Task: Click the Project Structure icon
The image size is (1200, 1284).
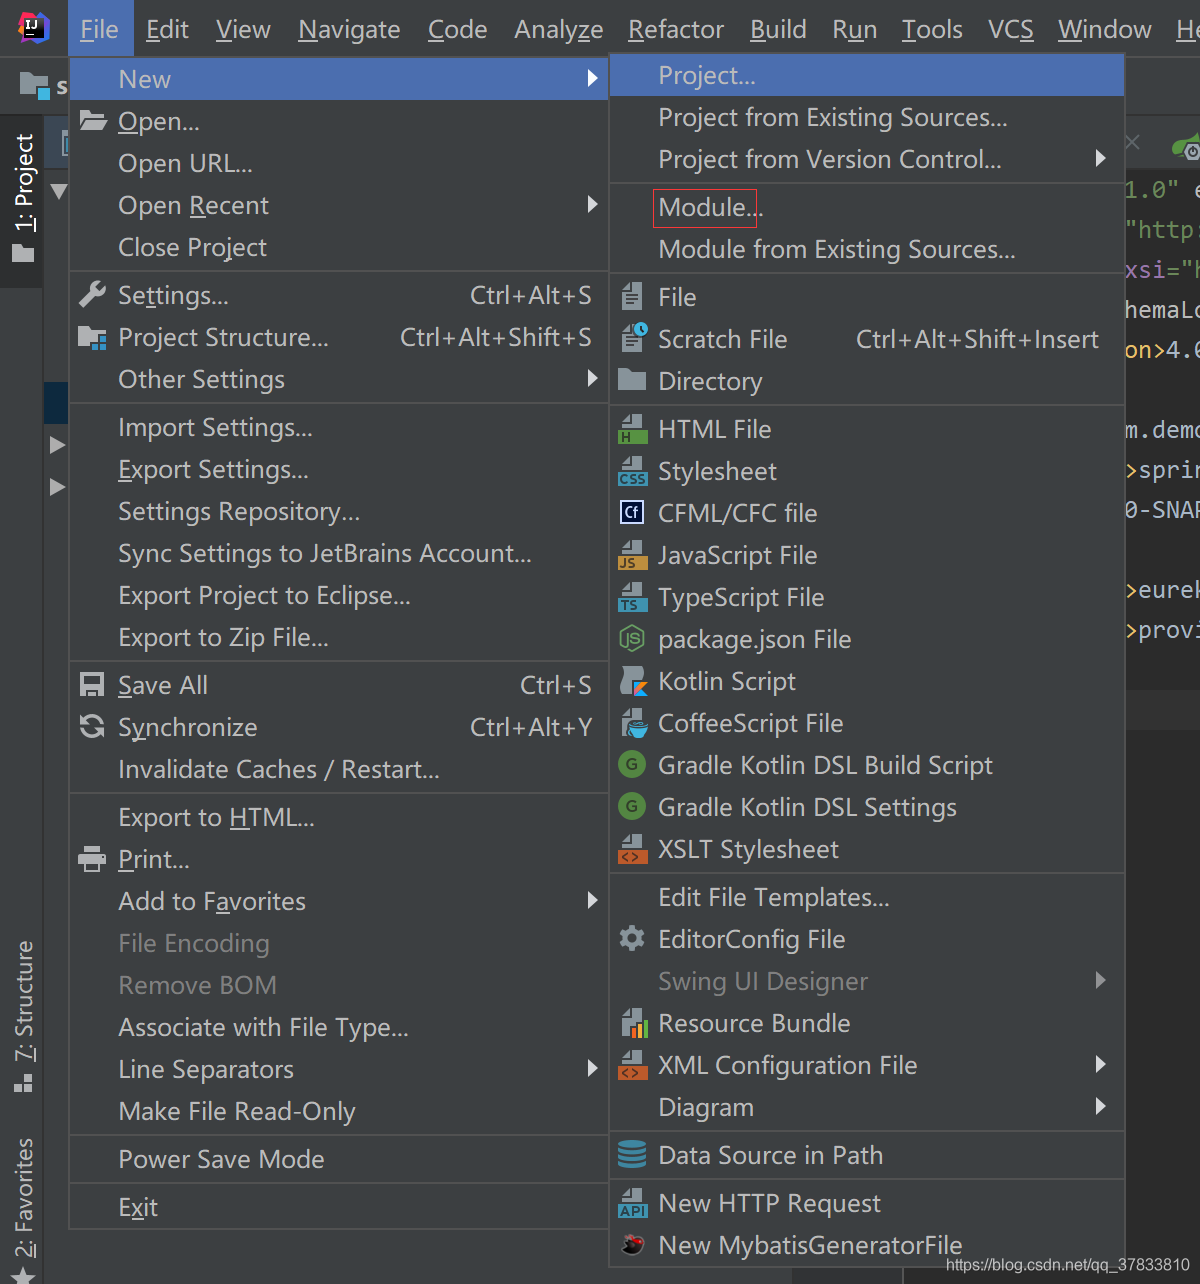Action: [x=92, y=337]
